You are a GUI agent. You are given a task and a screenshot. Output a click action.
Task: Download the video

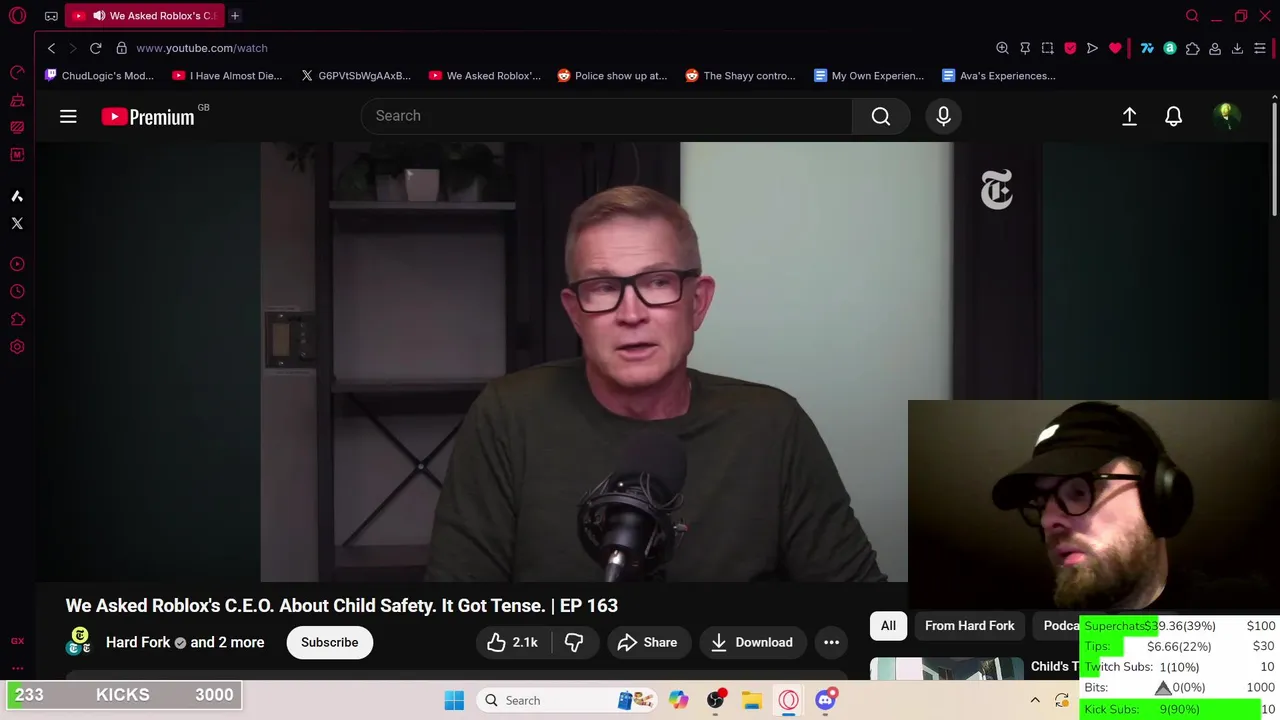click(752, 642)
